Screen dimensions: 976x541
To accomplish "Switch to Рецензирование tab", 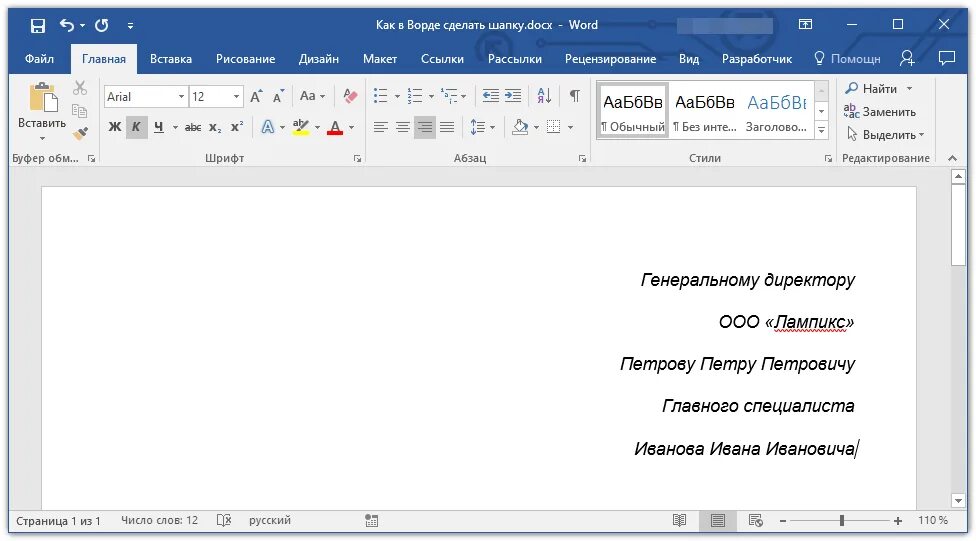I will click(x=610, y=59).
